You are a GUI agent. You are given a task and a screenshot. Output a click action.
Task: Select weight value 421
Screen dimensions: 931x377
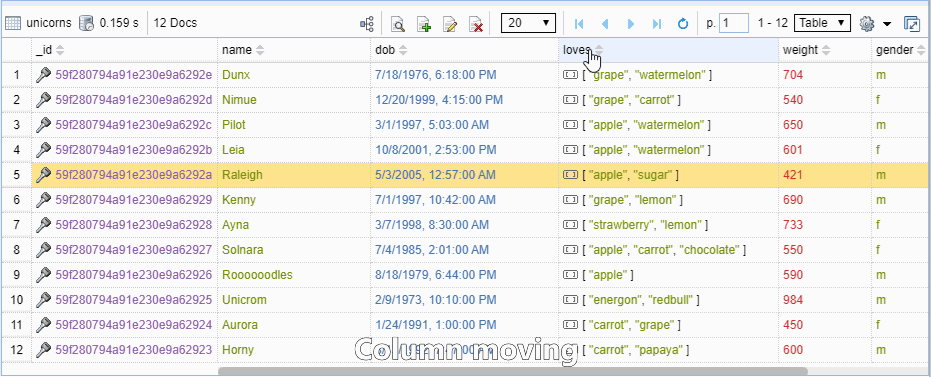coord(793,175)
